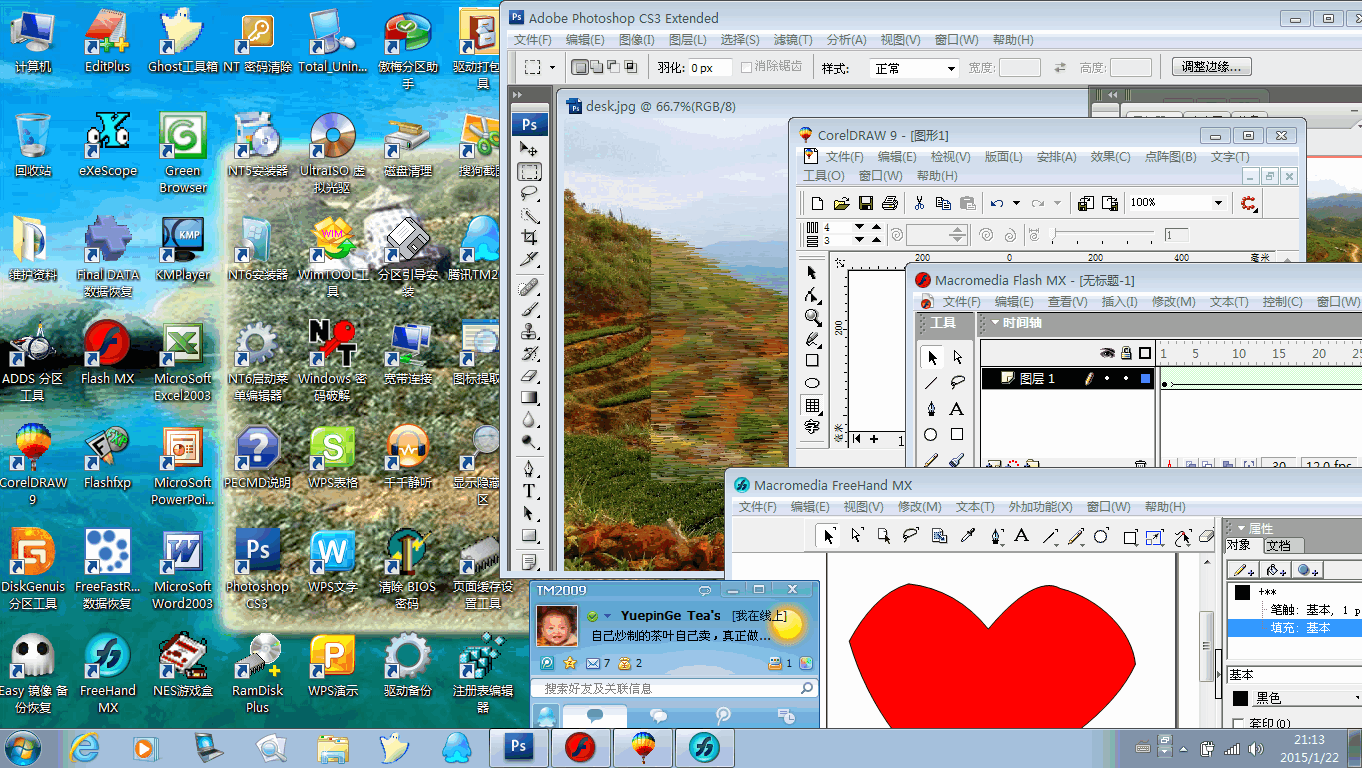Open the 插入(I) menu in Flash
The image size is (1362, 768).
tap(1119, 301)
